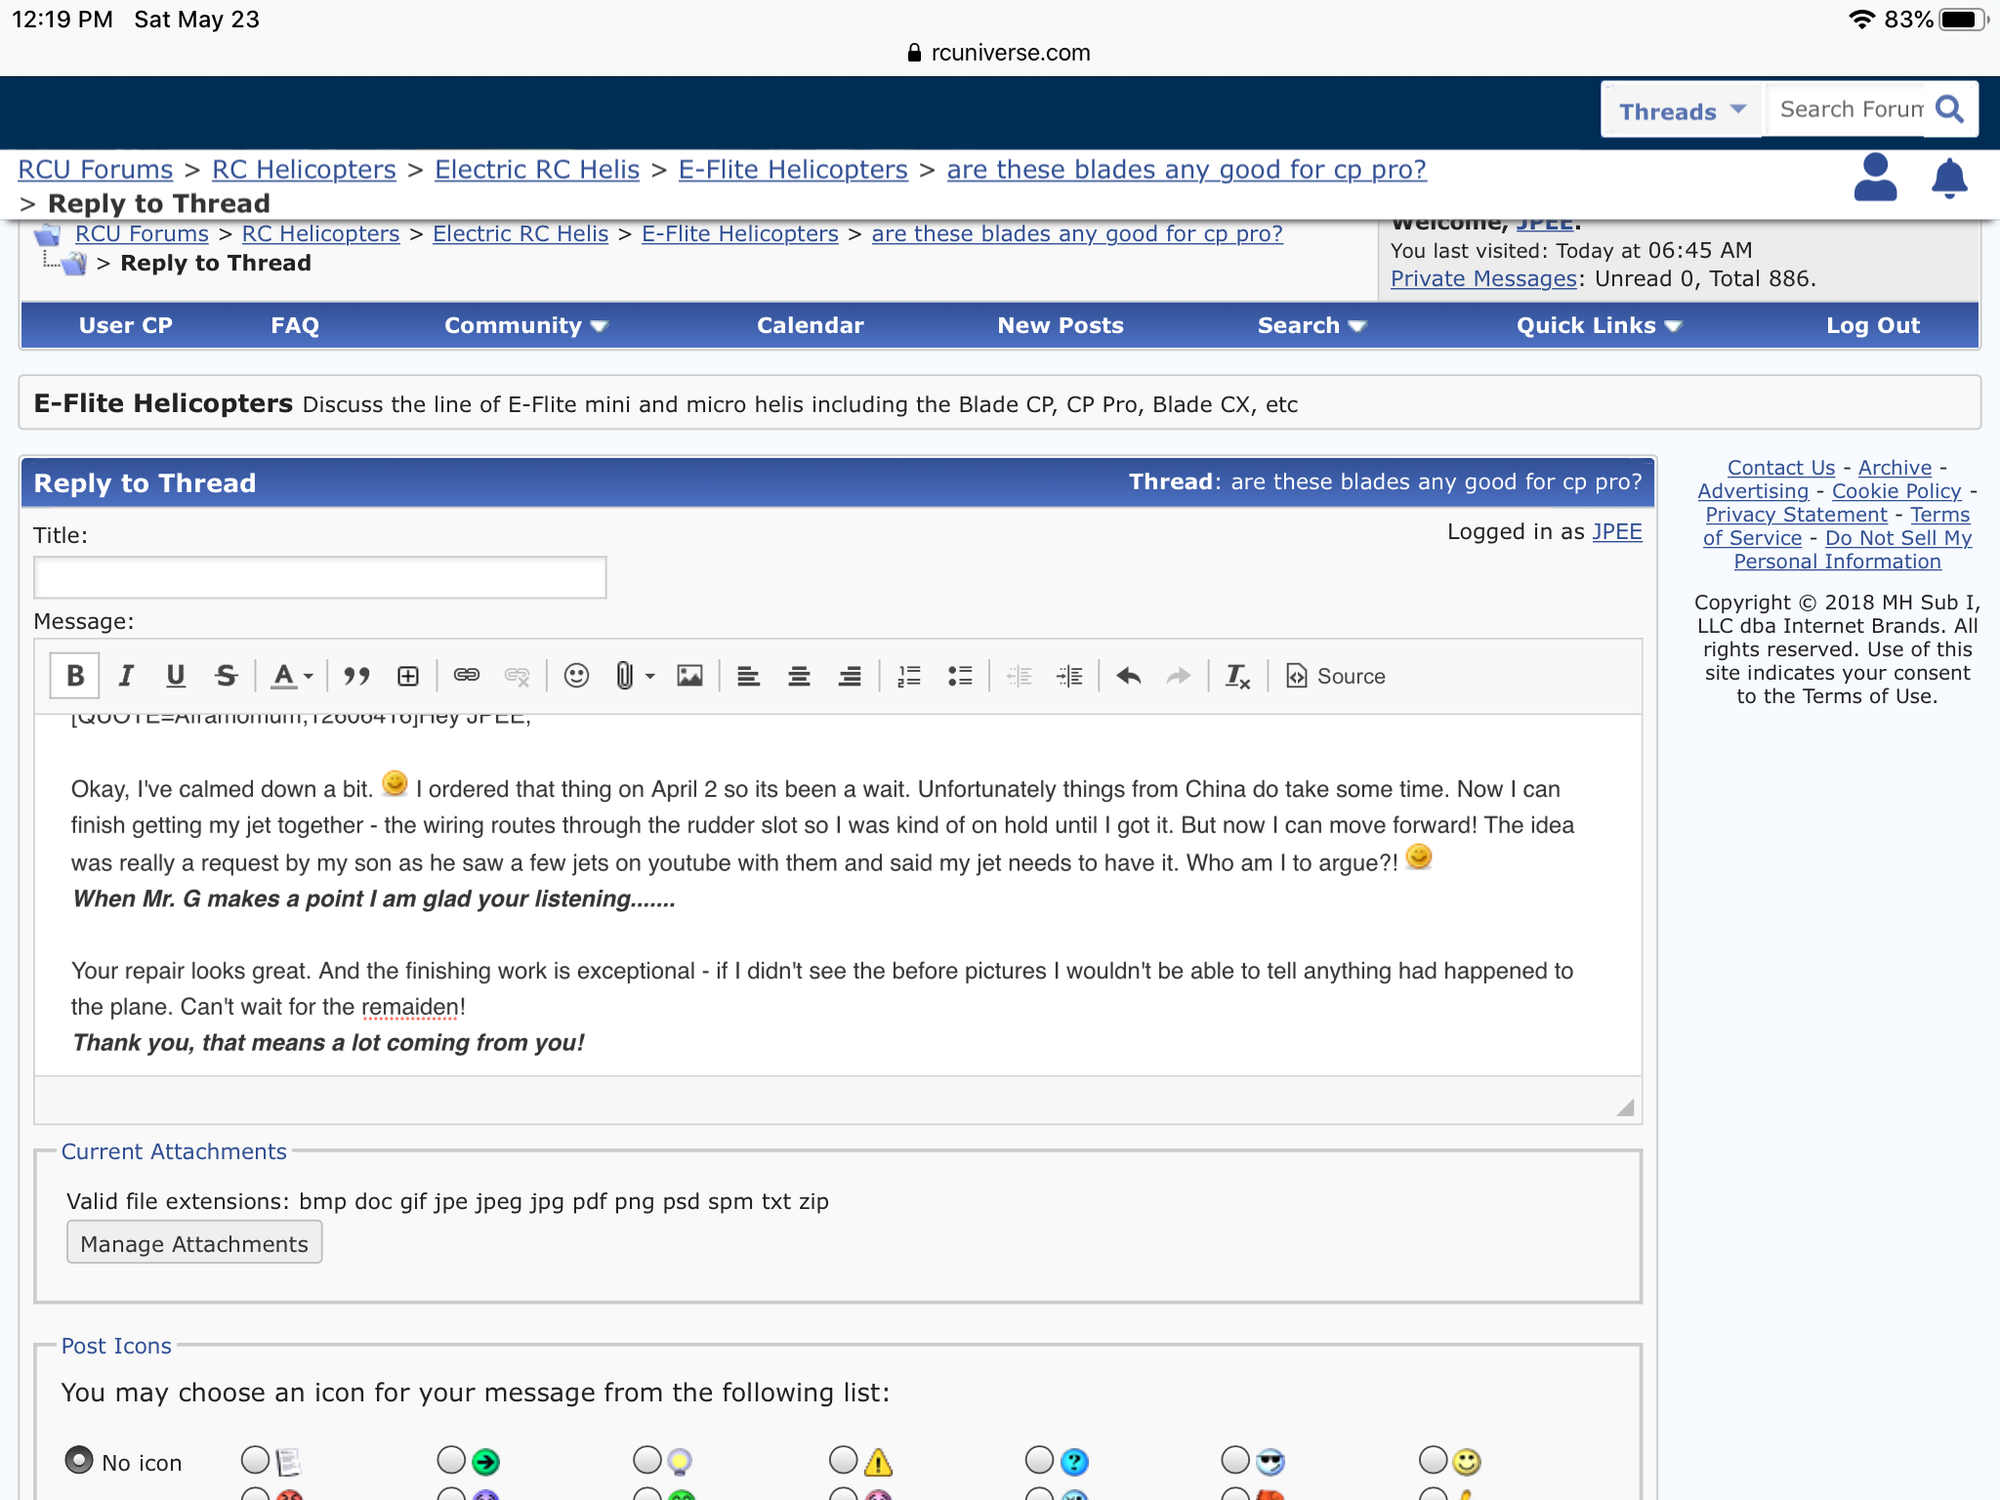Open New Posts in navigation bar
Viewport: 2000px width, 1500px height.
click(1060, 326)
